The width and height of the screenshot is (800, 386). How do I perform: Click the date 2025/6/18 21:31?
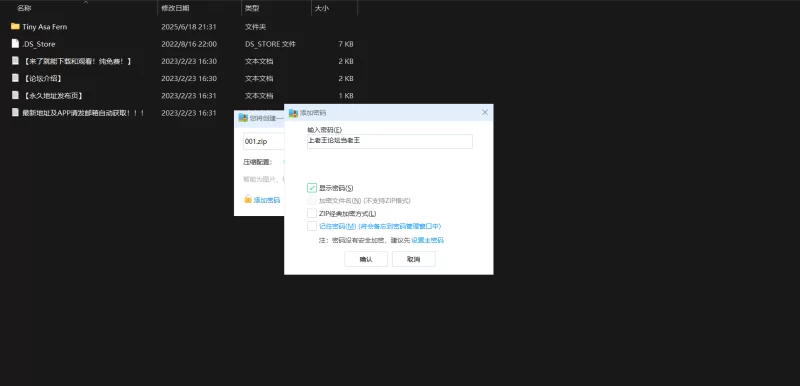[189, 27]
